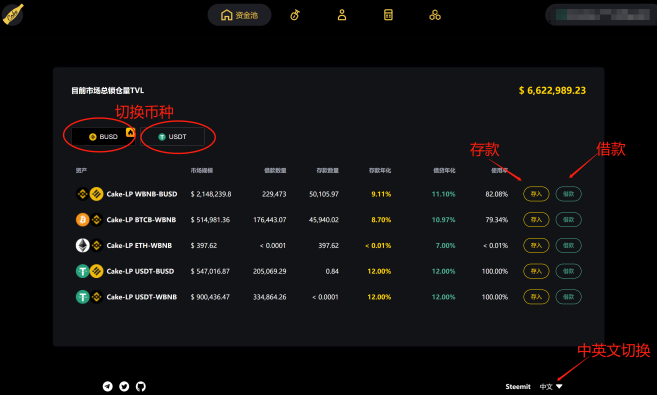Click the BUSD coin icon in USDT-BUSD row
This screenshot has width=657, height=395.
[x=97, y=271]
